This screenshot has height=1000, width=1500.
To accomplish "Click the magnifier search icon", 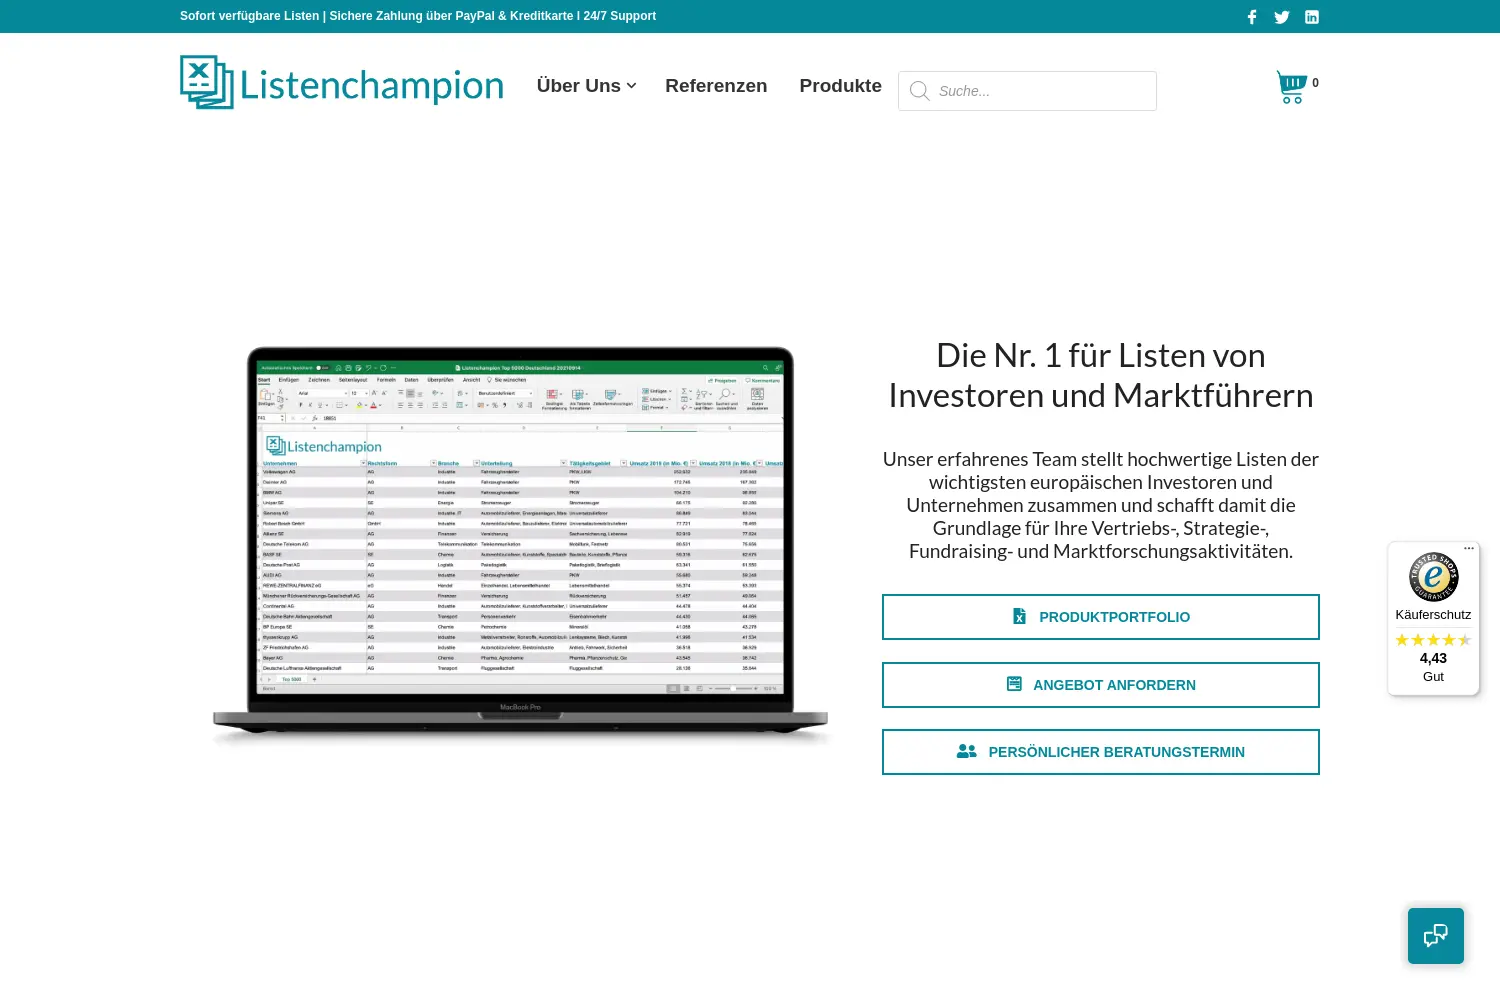I will pos(920,91).
